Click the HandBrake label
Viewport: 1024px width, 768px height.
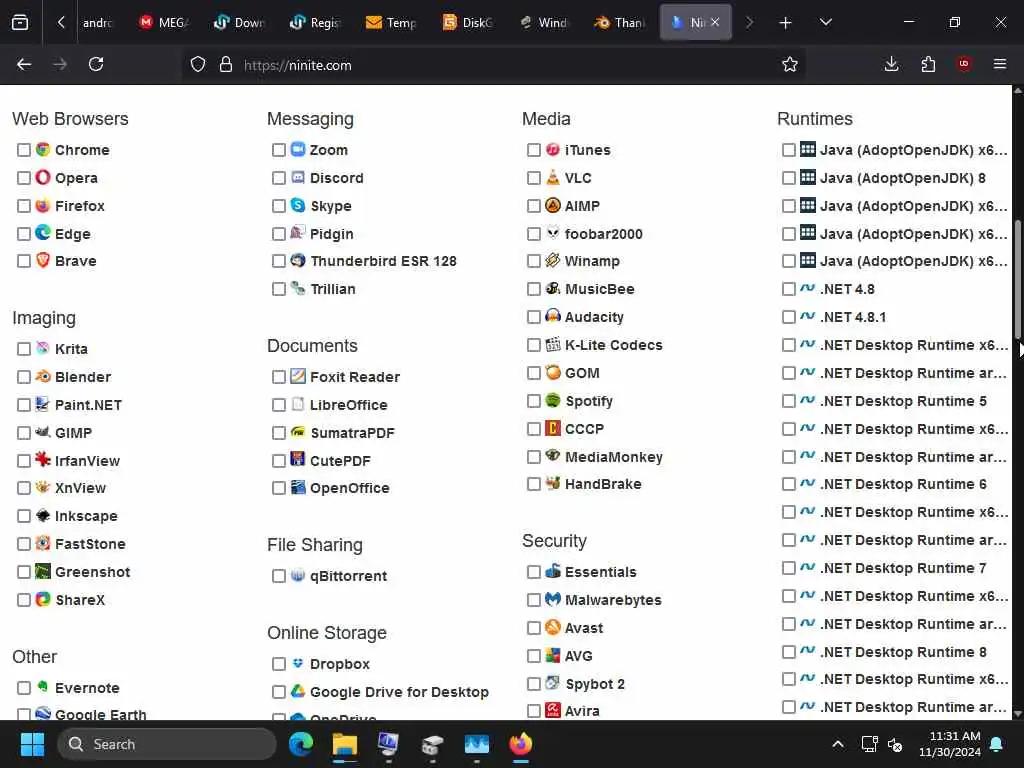[603, 484]
